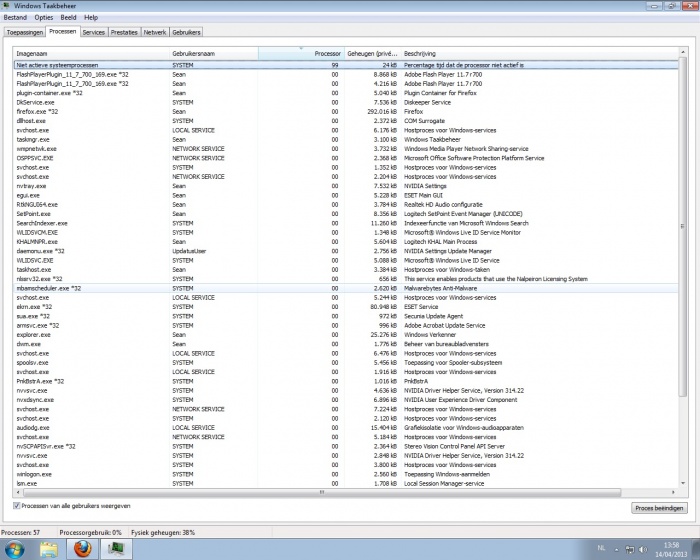This screenshot has height=560, width=700.
Task: Click 'Fysiek geheugen: 38%' in status bar
Action: tap(163, 532)
